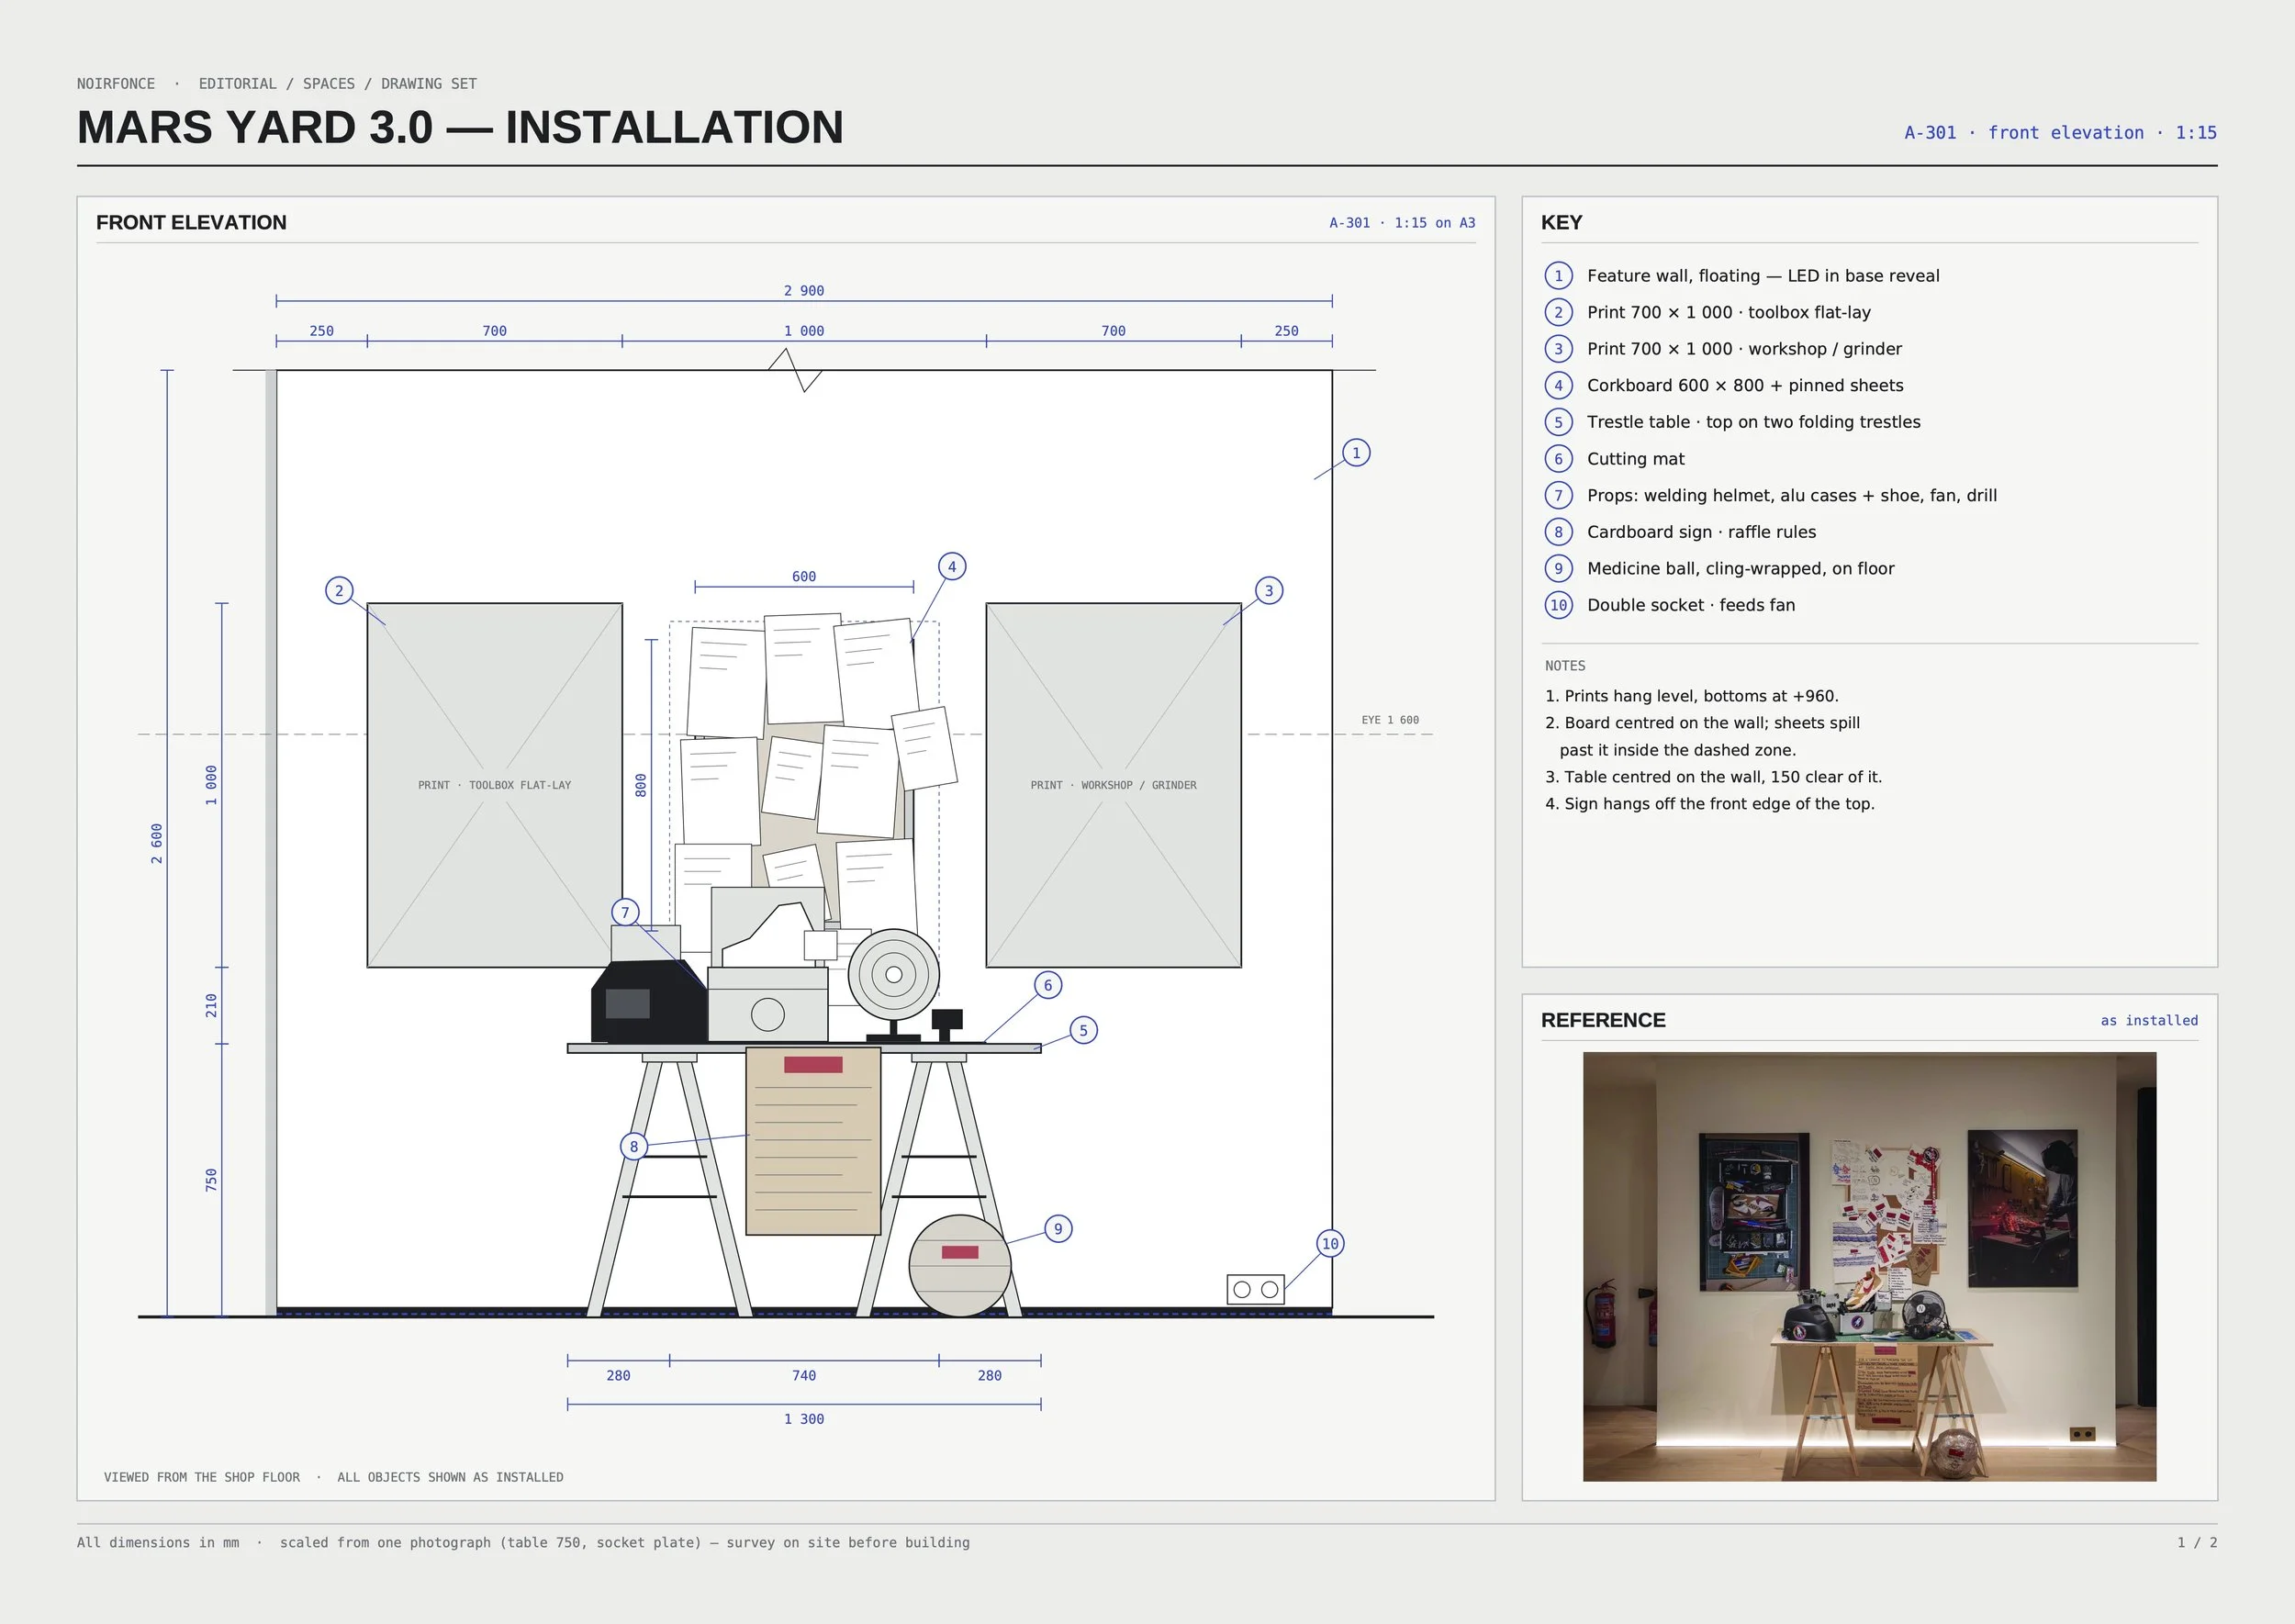Click callout bubble 2 beside the left print

coord(339,591)
